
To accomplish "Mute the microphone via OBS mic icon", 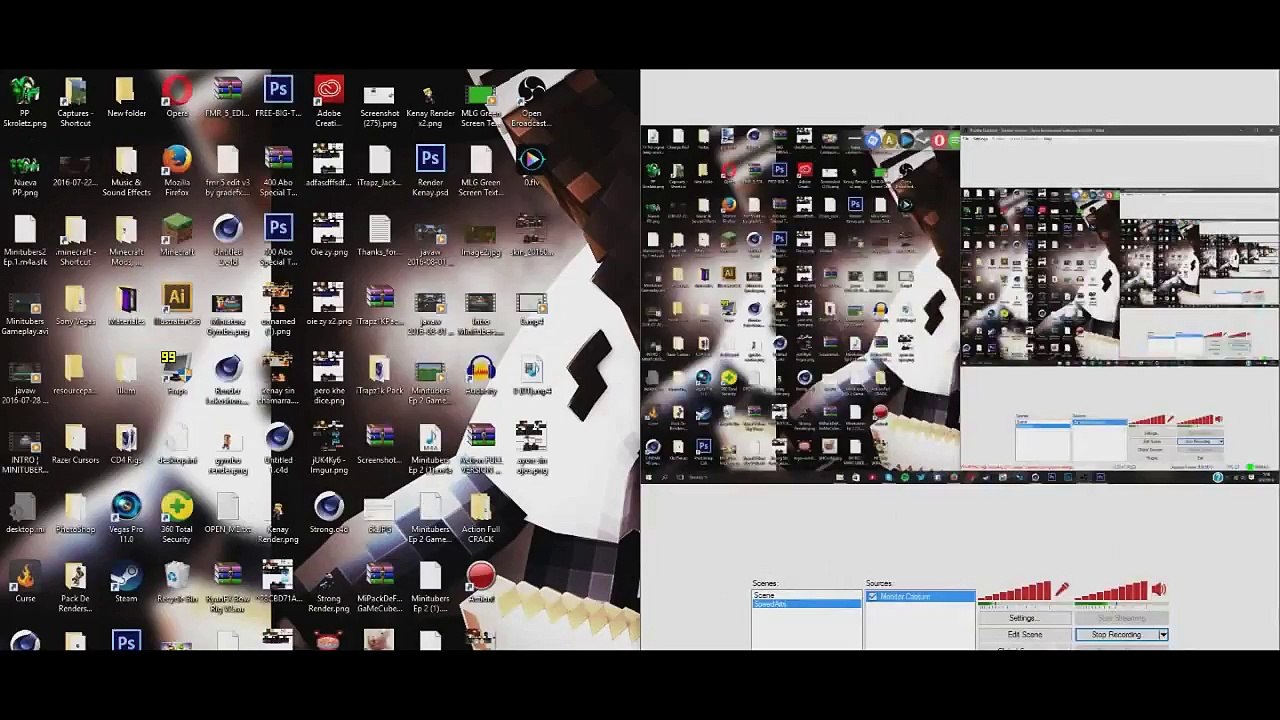I will (x=1062, y=590).
